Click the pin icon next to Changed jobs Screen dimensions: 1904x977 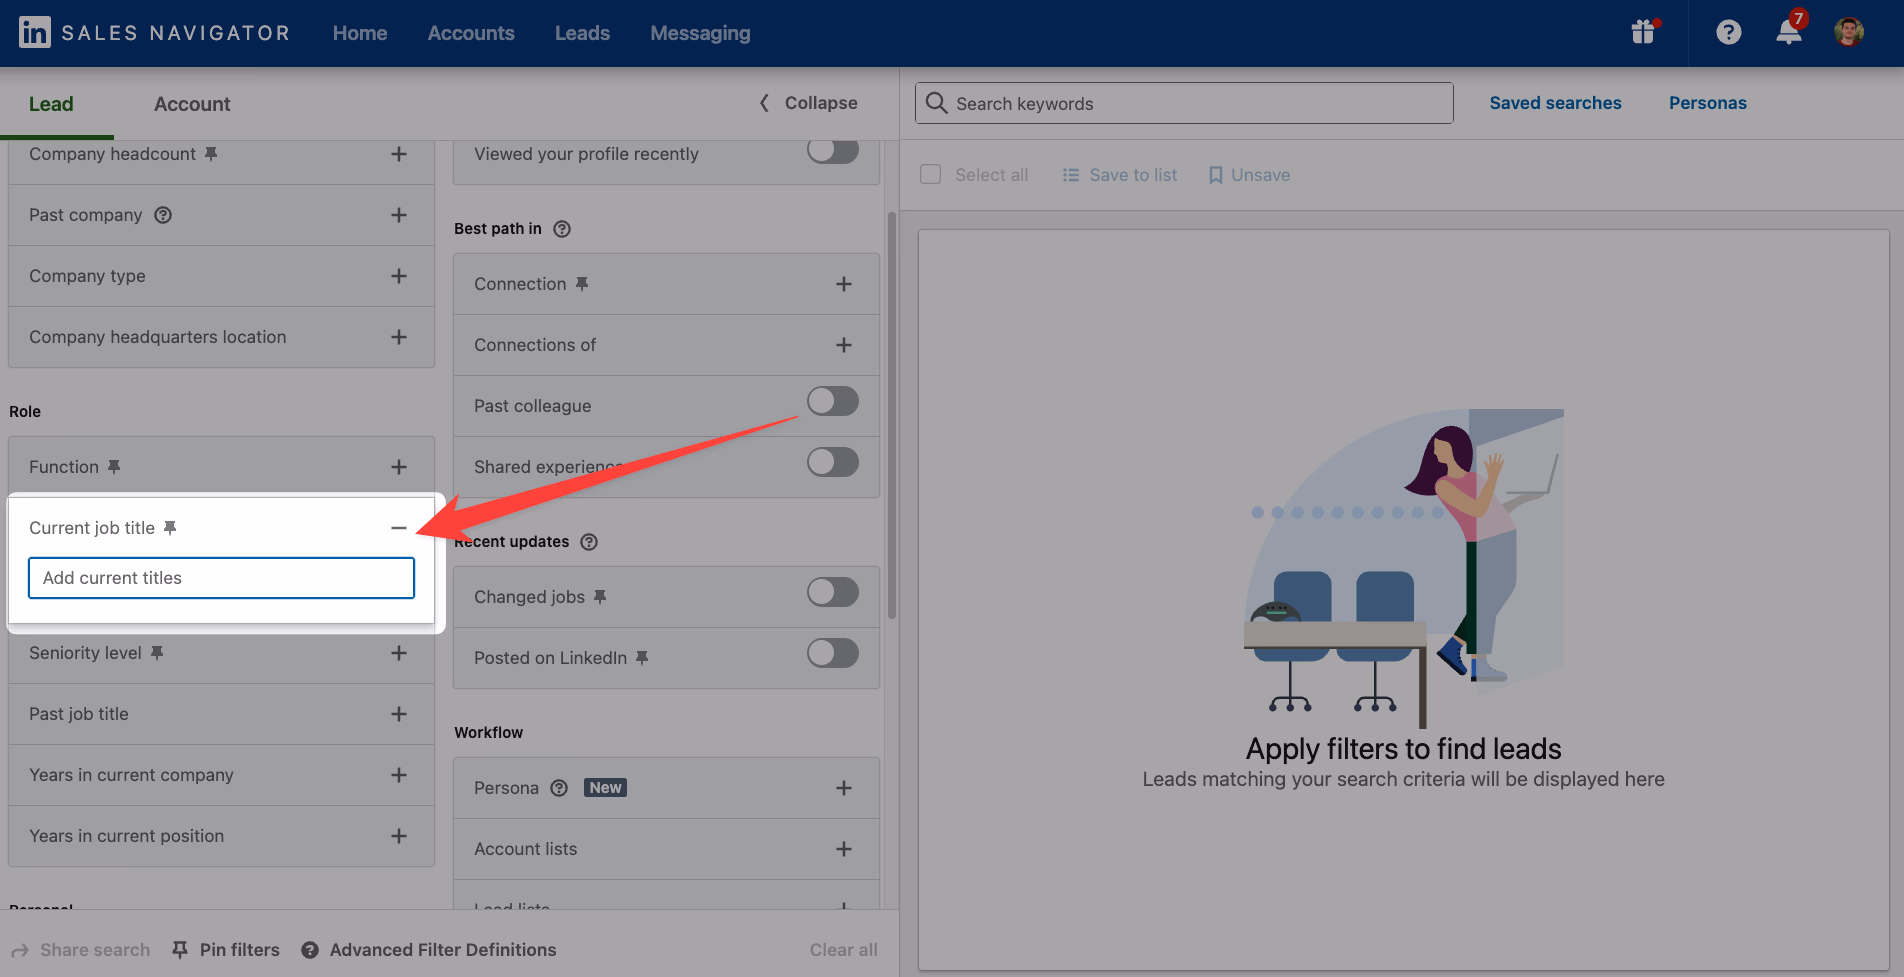(600, 597)
